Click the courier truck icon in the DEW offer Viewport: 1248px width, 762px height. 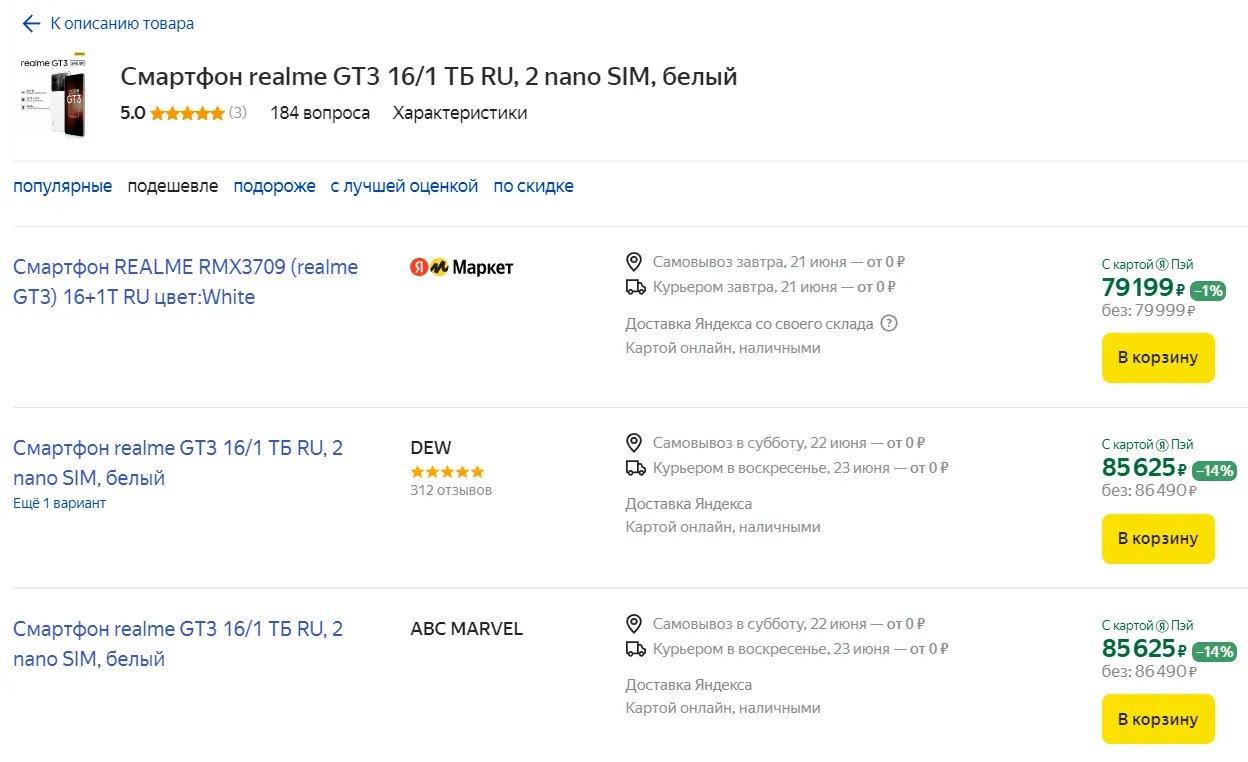pos(635,468)
